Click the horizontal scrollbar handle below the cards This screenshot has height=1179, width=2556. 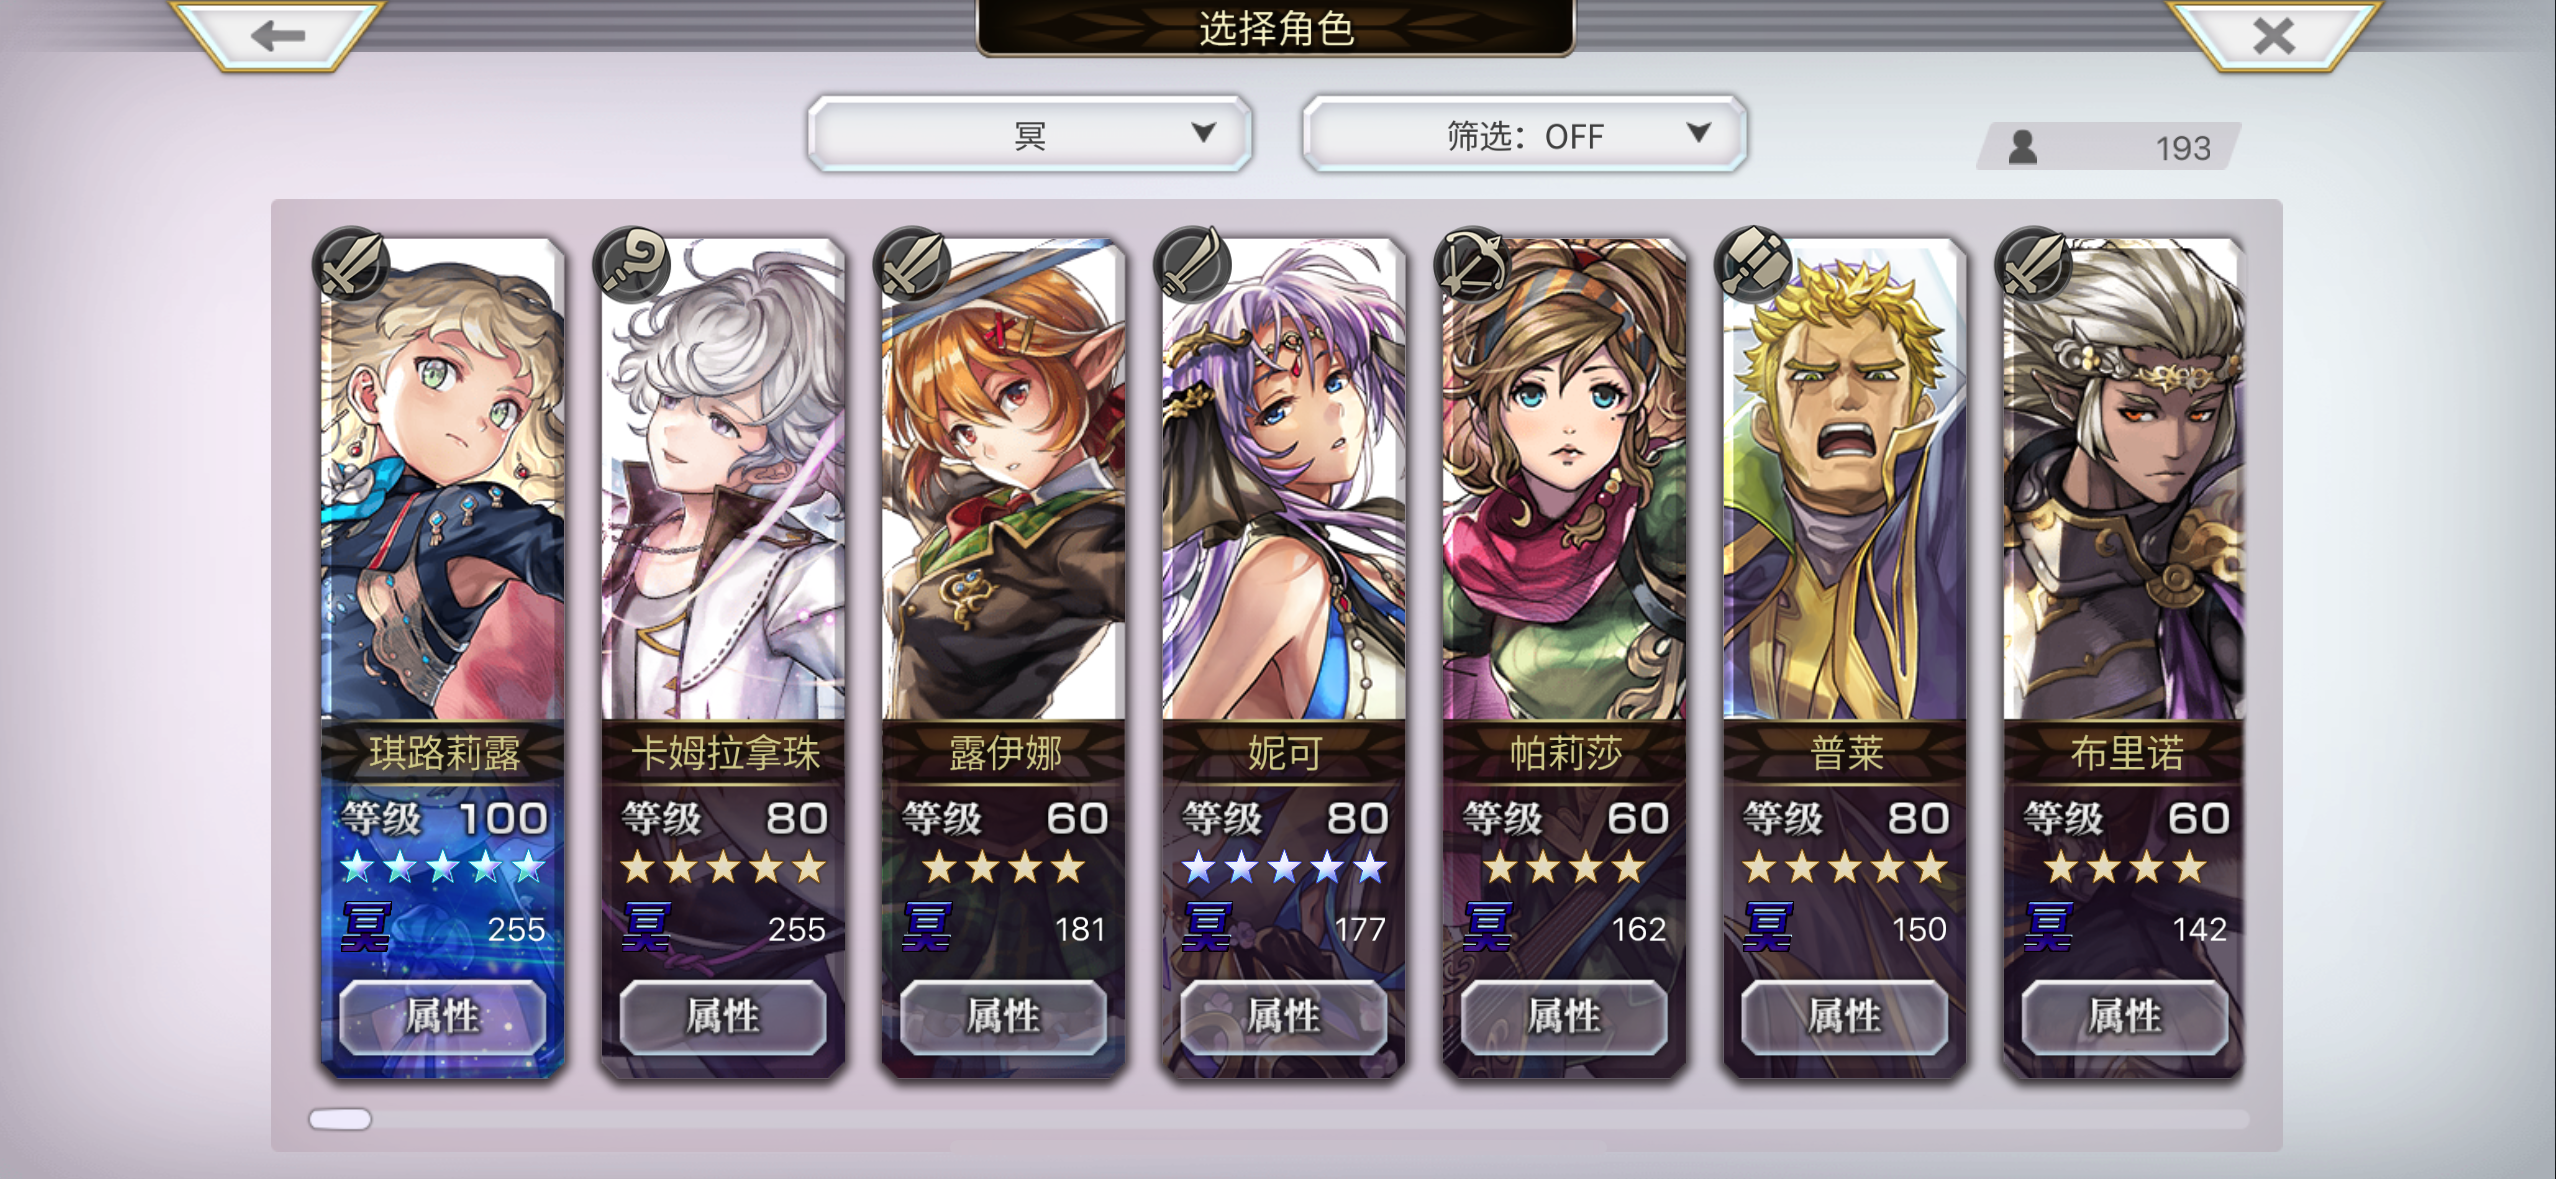coord(340,1119)
